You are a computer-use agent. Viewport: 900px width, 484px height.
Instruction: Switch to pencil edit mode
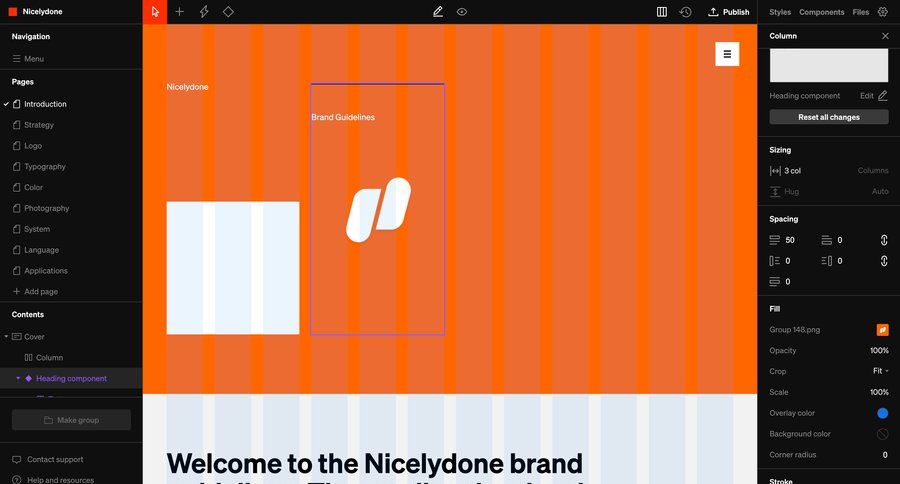coord(437,11)
